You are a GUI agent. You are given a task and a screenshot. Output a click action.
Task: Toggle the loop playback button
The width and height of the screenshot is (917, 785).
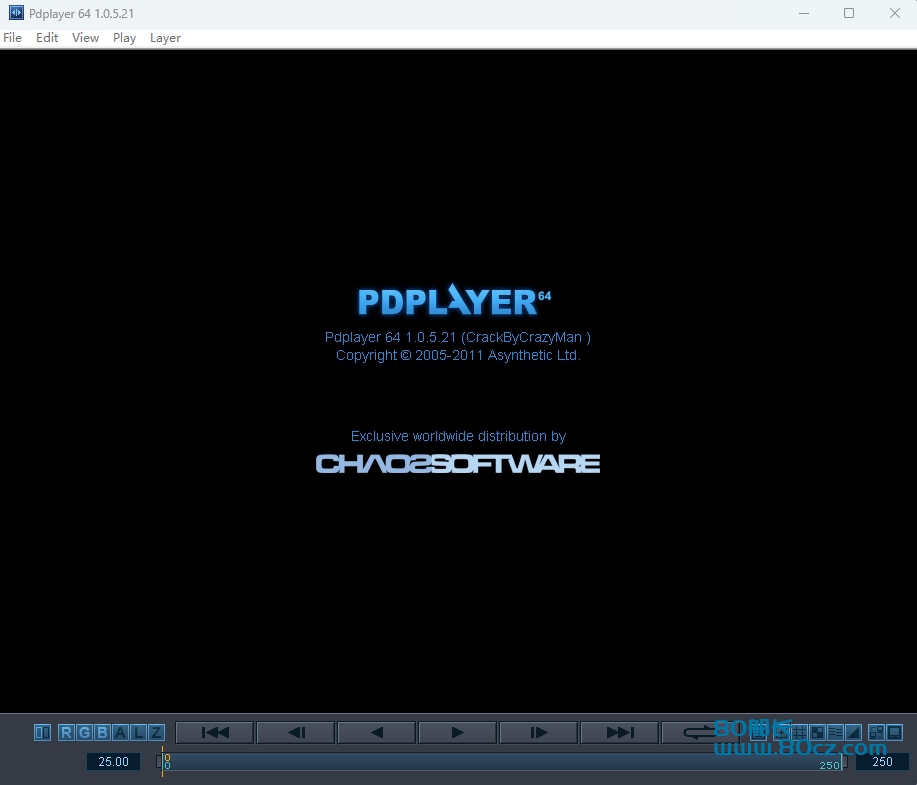tap(700, 732)
